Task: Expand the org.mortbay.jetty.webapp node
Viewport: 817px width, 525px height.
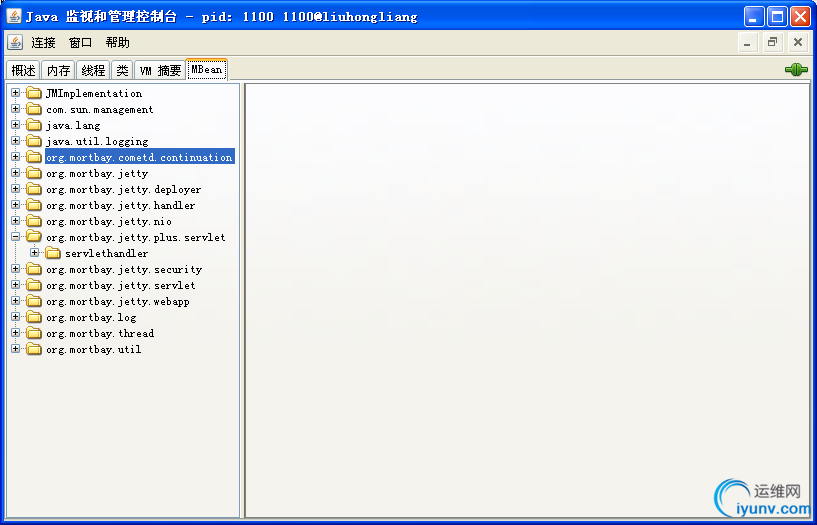Action: click(16, 301)
